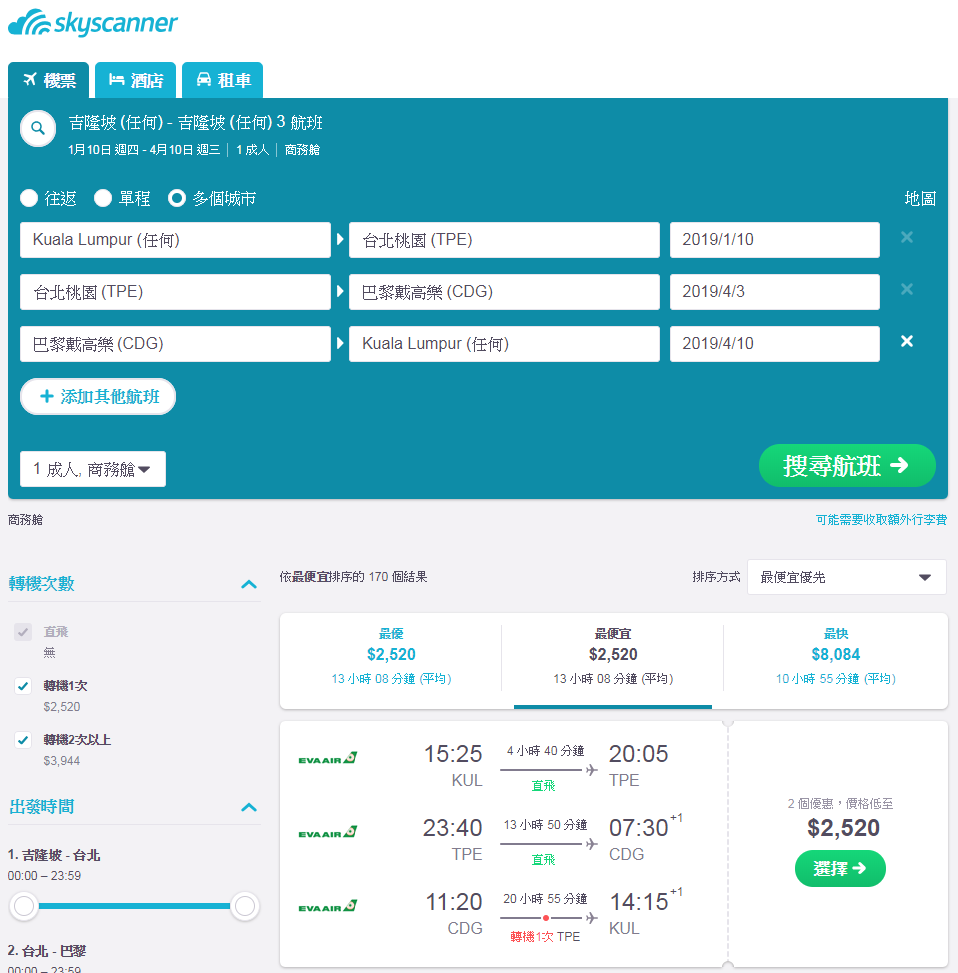958x973 pixels.
Task: Click the 07:30 CDG arrival time
Action: click(638, 828)
